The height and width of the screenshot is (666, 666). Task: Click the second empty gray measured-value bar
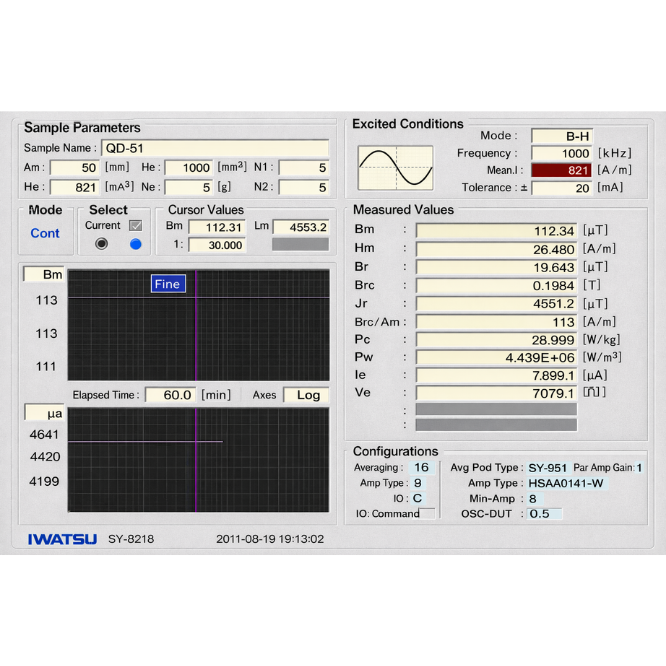[496, 425]
